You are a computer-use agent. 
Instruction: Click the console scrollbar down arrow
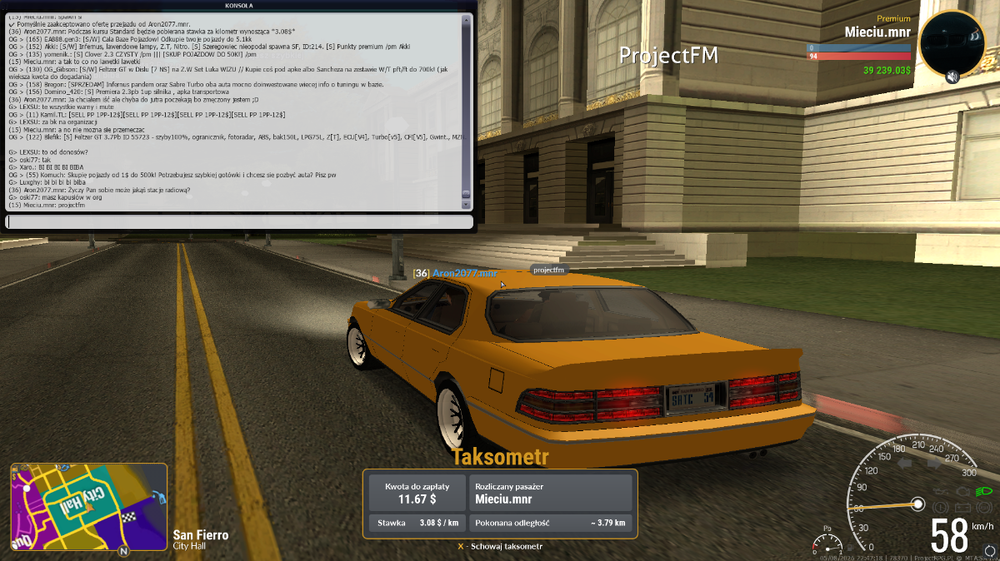pos(466,205)
